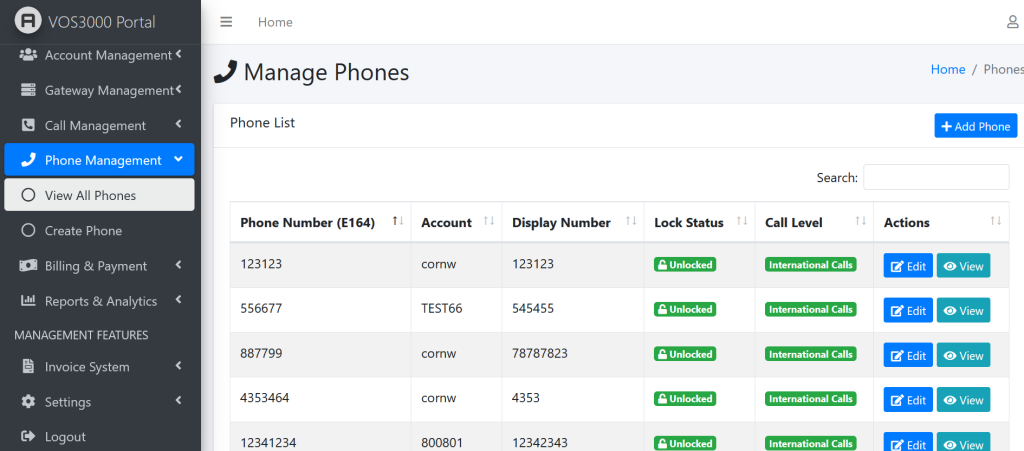Open Create Phone menu item
Screen dimensions: 1024x451
99,230
